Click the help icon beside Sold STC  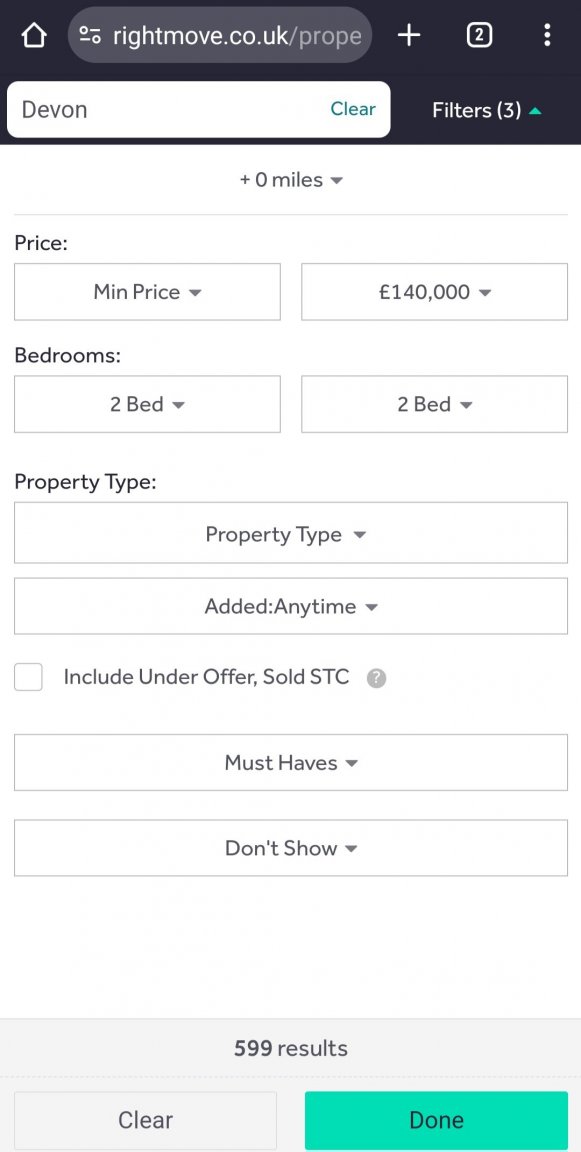click(x=376, y=678)
